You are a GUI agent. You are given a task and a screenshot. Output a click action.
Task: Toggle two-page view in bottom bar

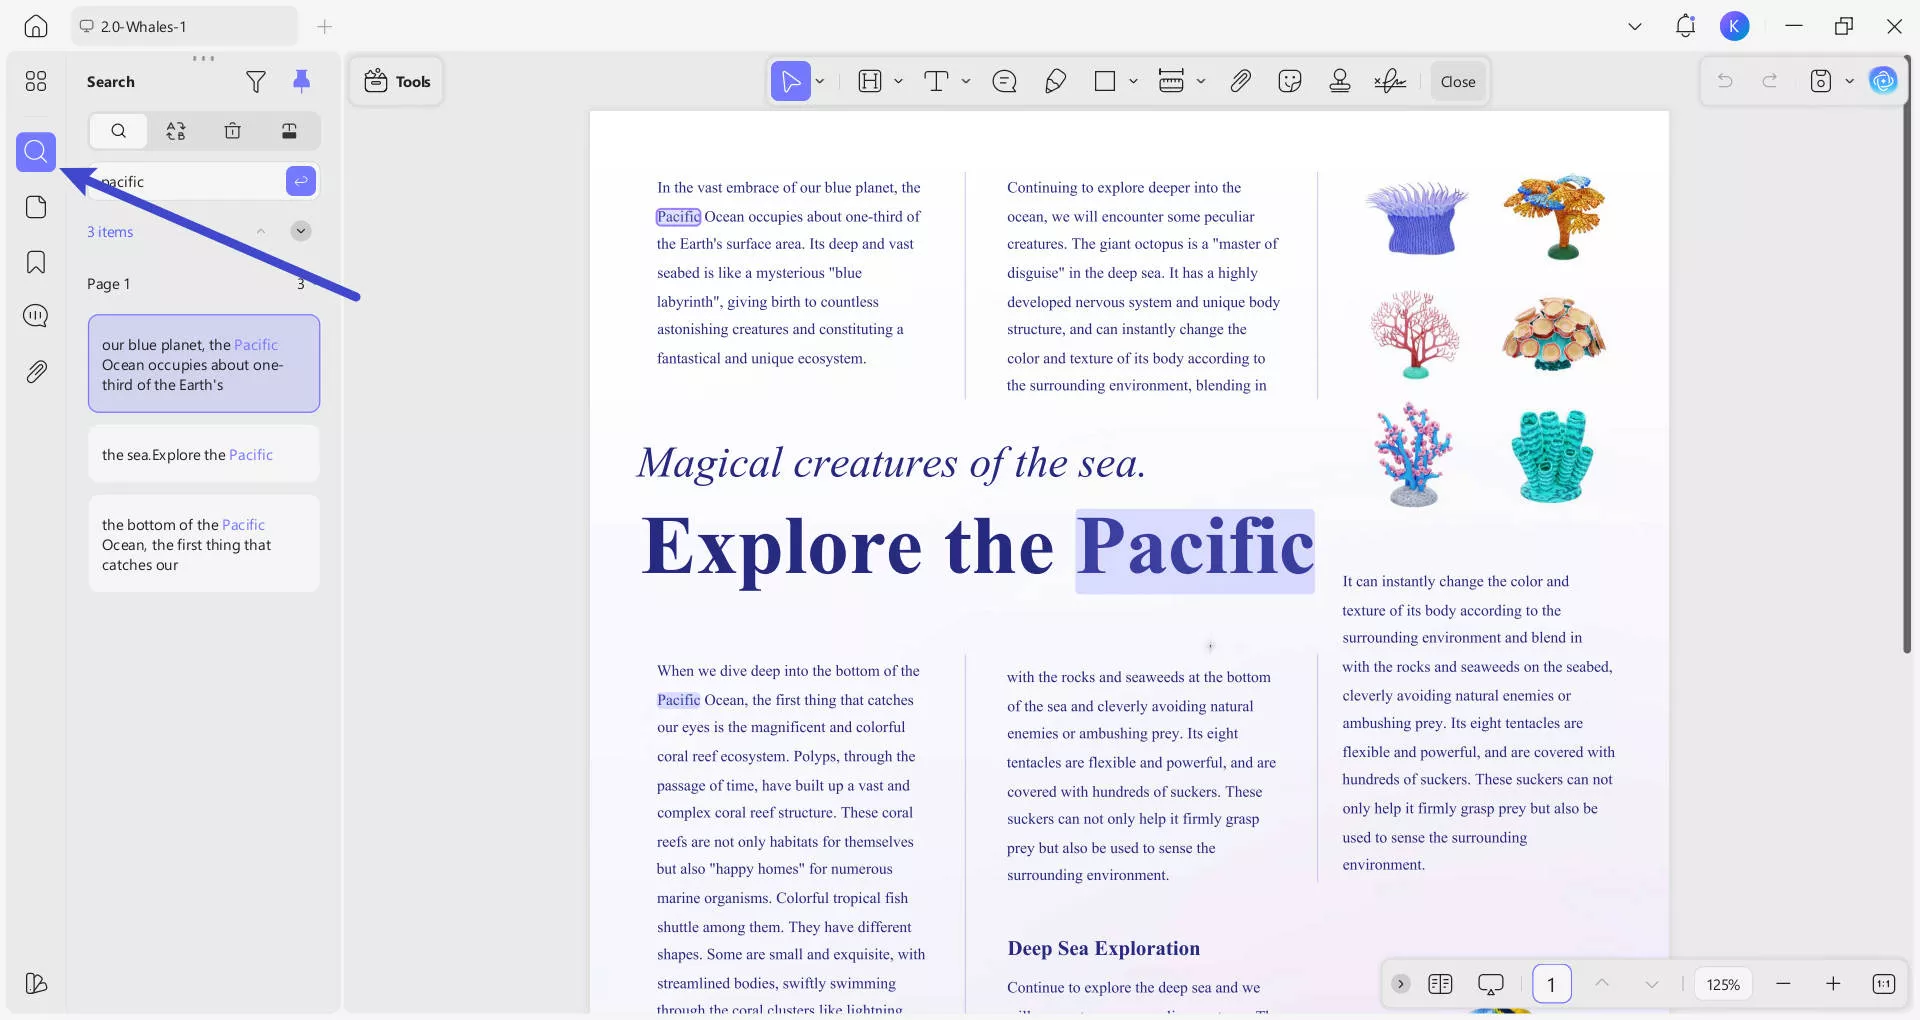[x=1440, y=984]
